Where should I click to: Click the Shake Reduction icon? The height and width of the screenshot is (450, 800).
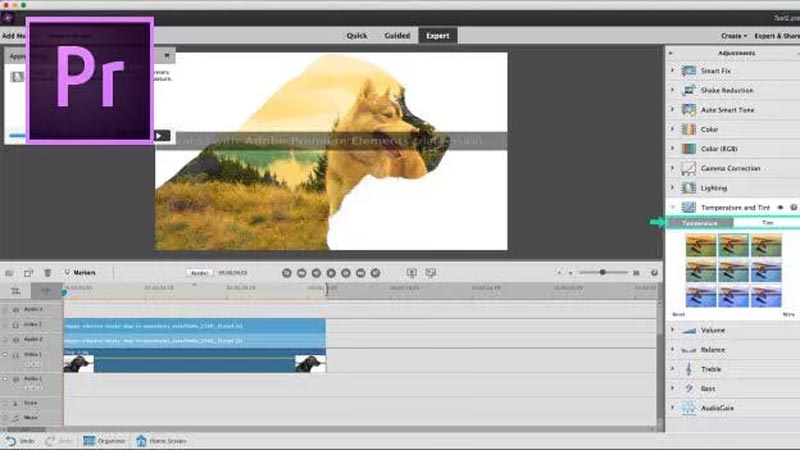pyautogui.click(x=689, y=91)
